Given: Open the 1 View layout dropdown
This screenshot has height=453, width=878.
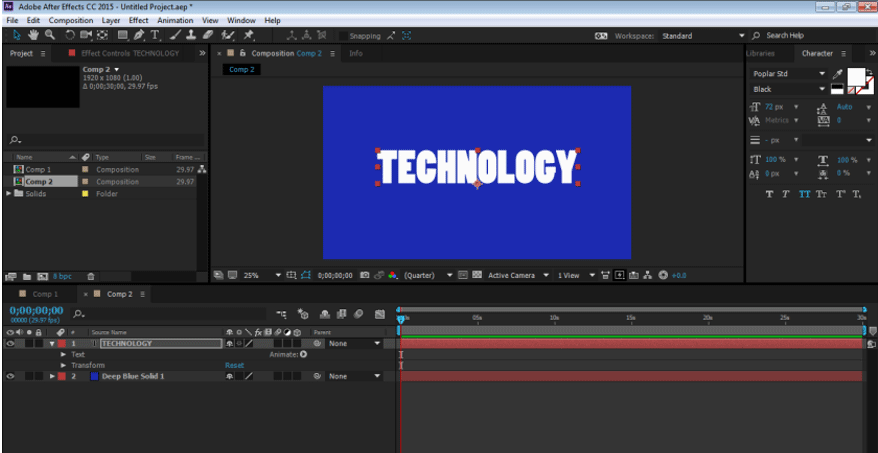Looking at the screenshot, I should tap(576, 275).
